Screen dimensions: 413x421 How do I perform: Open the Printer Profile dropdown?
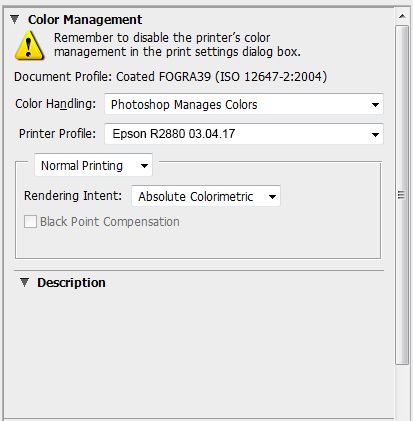coord(244,134)
